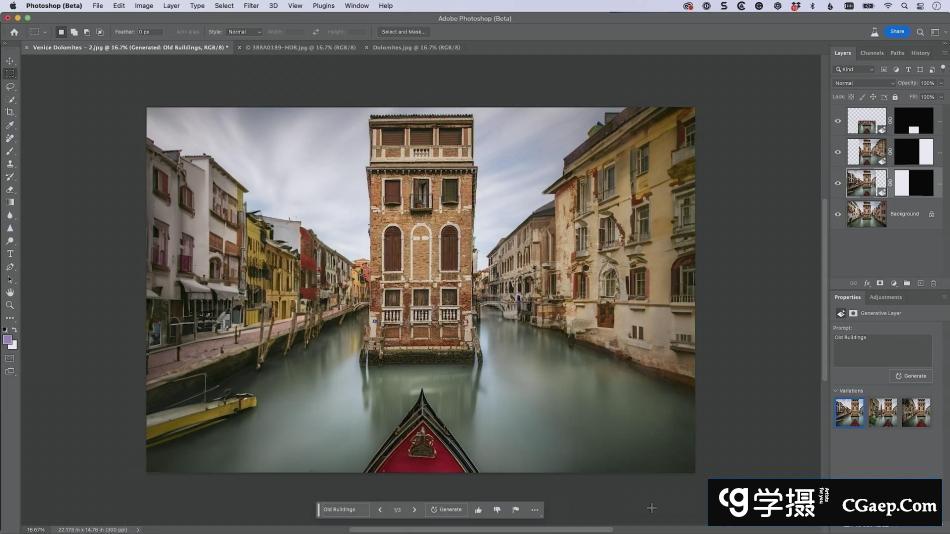Image resolution: width=950 pixels, height=534 pixels.
Task: Collapse the Variations section
Action: (x=835, y=391)
